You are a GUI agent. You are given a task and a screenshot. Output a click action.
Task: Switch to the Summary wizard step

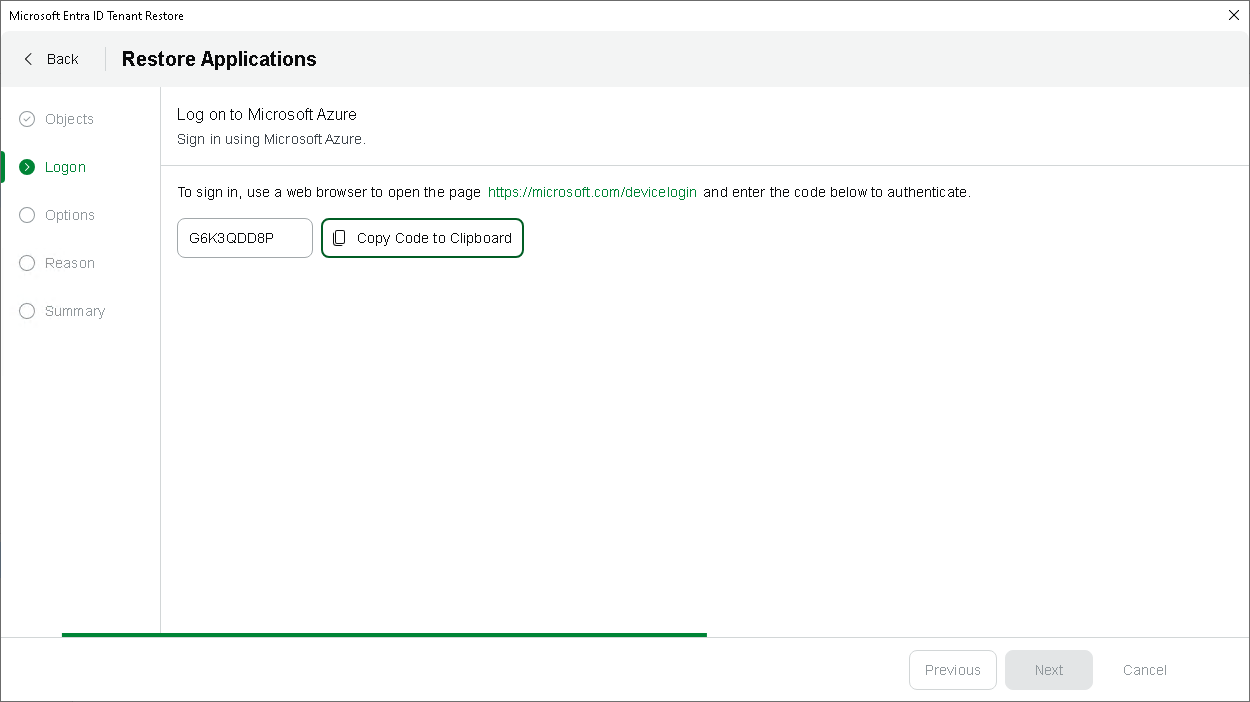pyautogui.click(x=75, y=311)
